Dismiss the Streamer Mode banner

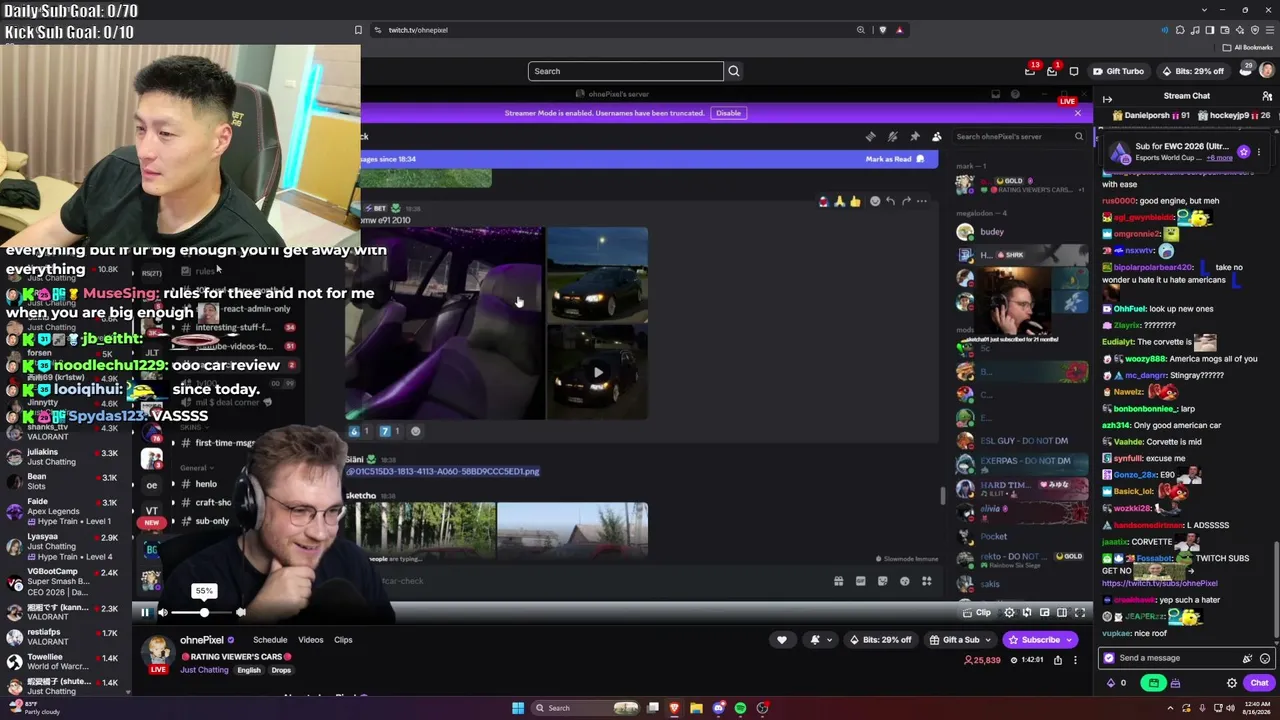[x=1078, y=112]
